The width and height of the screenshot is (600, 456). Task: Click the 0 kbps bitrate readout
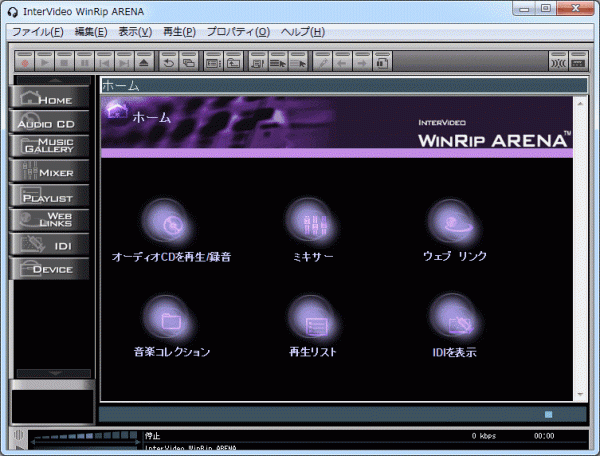pos(484,436)
